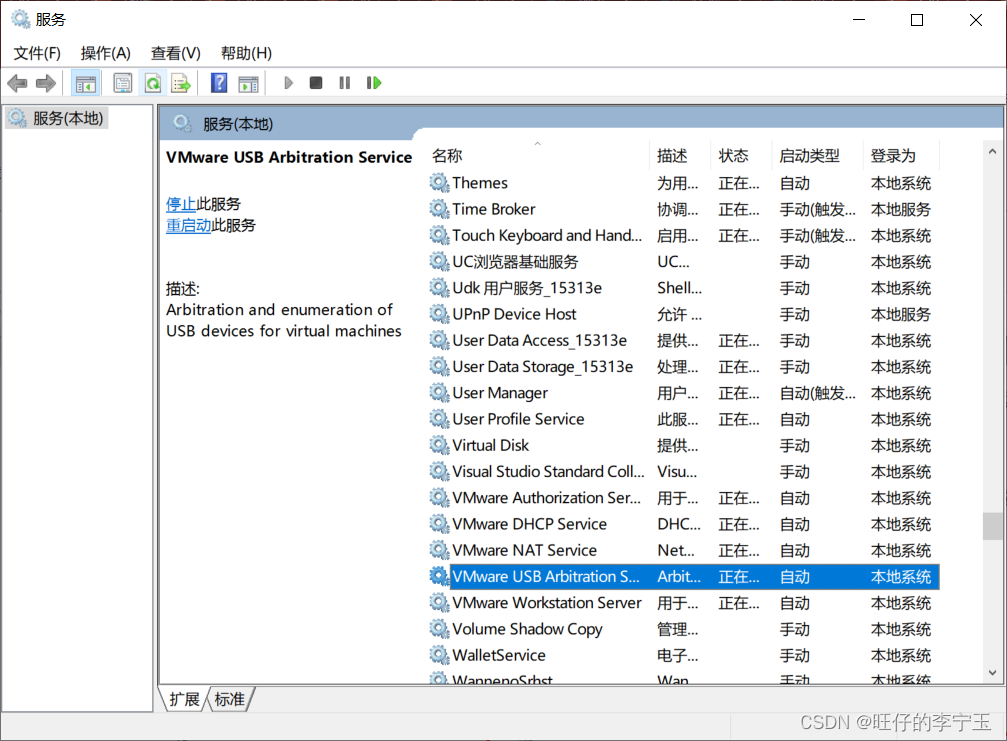Click the gear icon beside User Profile Service

(x=439, y=419)
